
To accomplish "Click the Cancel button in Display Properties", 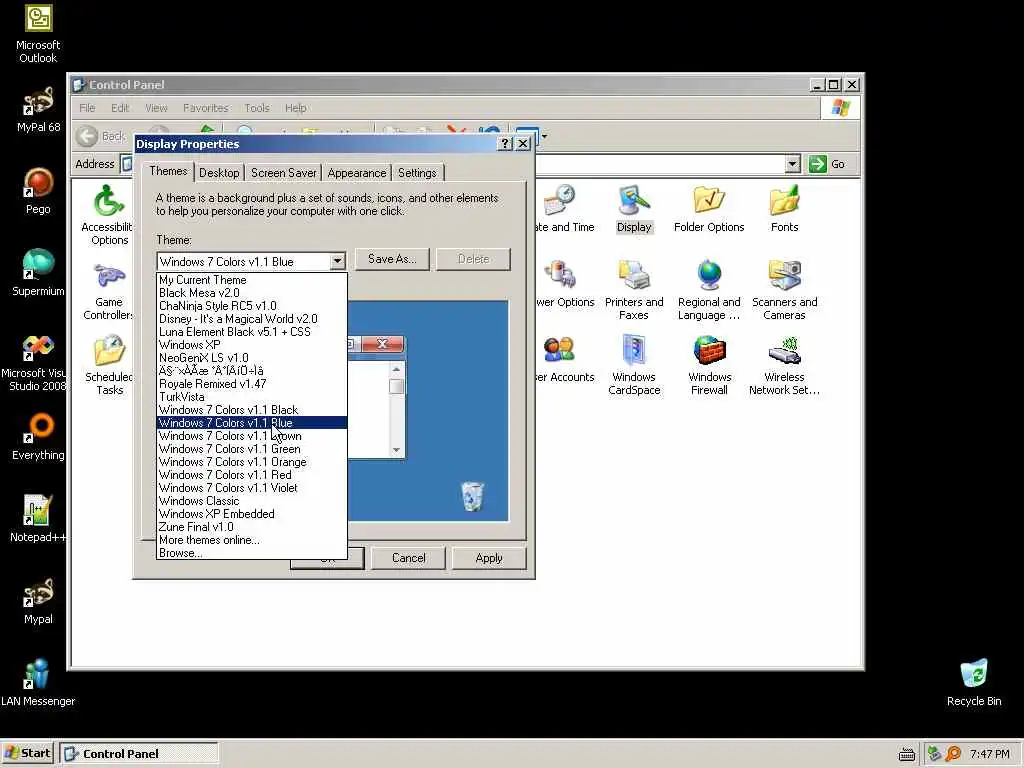I will 408,558.
